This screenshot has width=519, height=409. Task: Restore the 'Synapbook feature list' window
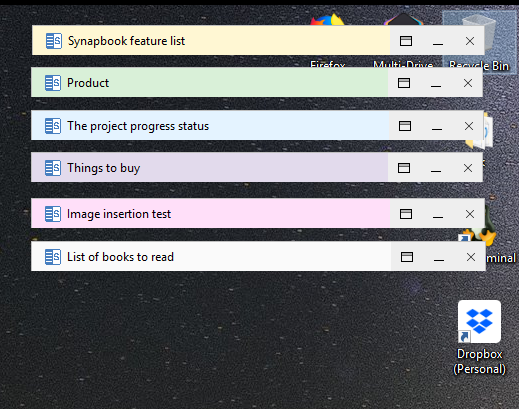click(x=406, y=41)
